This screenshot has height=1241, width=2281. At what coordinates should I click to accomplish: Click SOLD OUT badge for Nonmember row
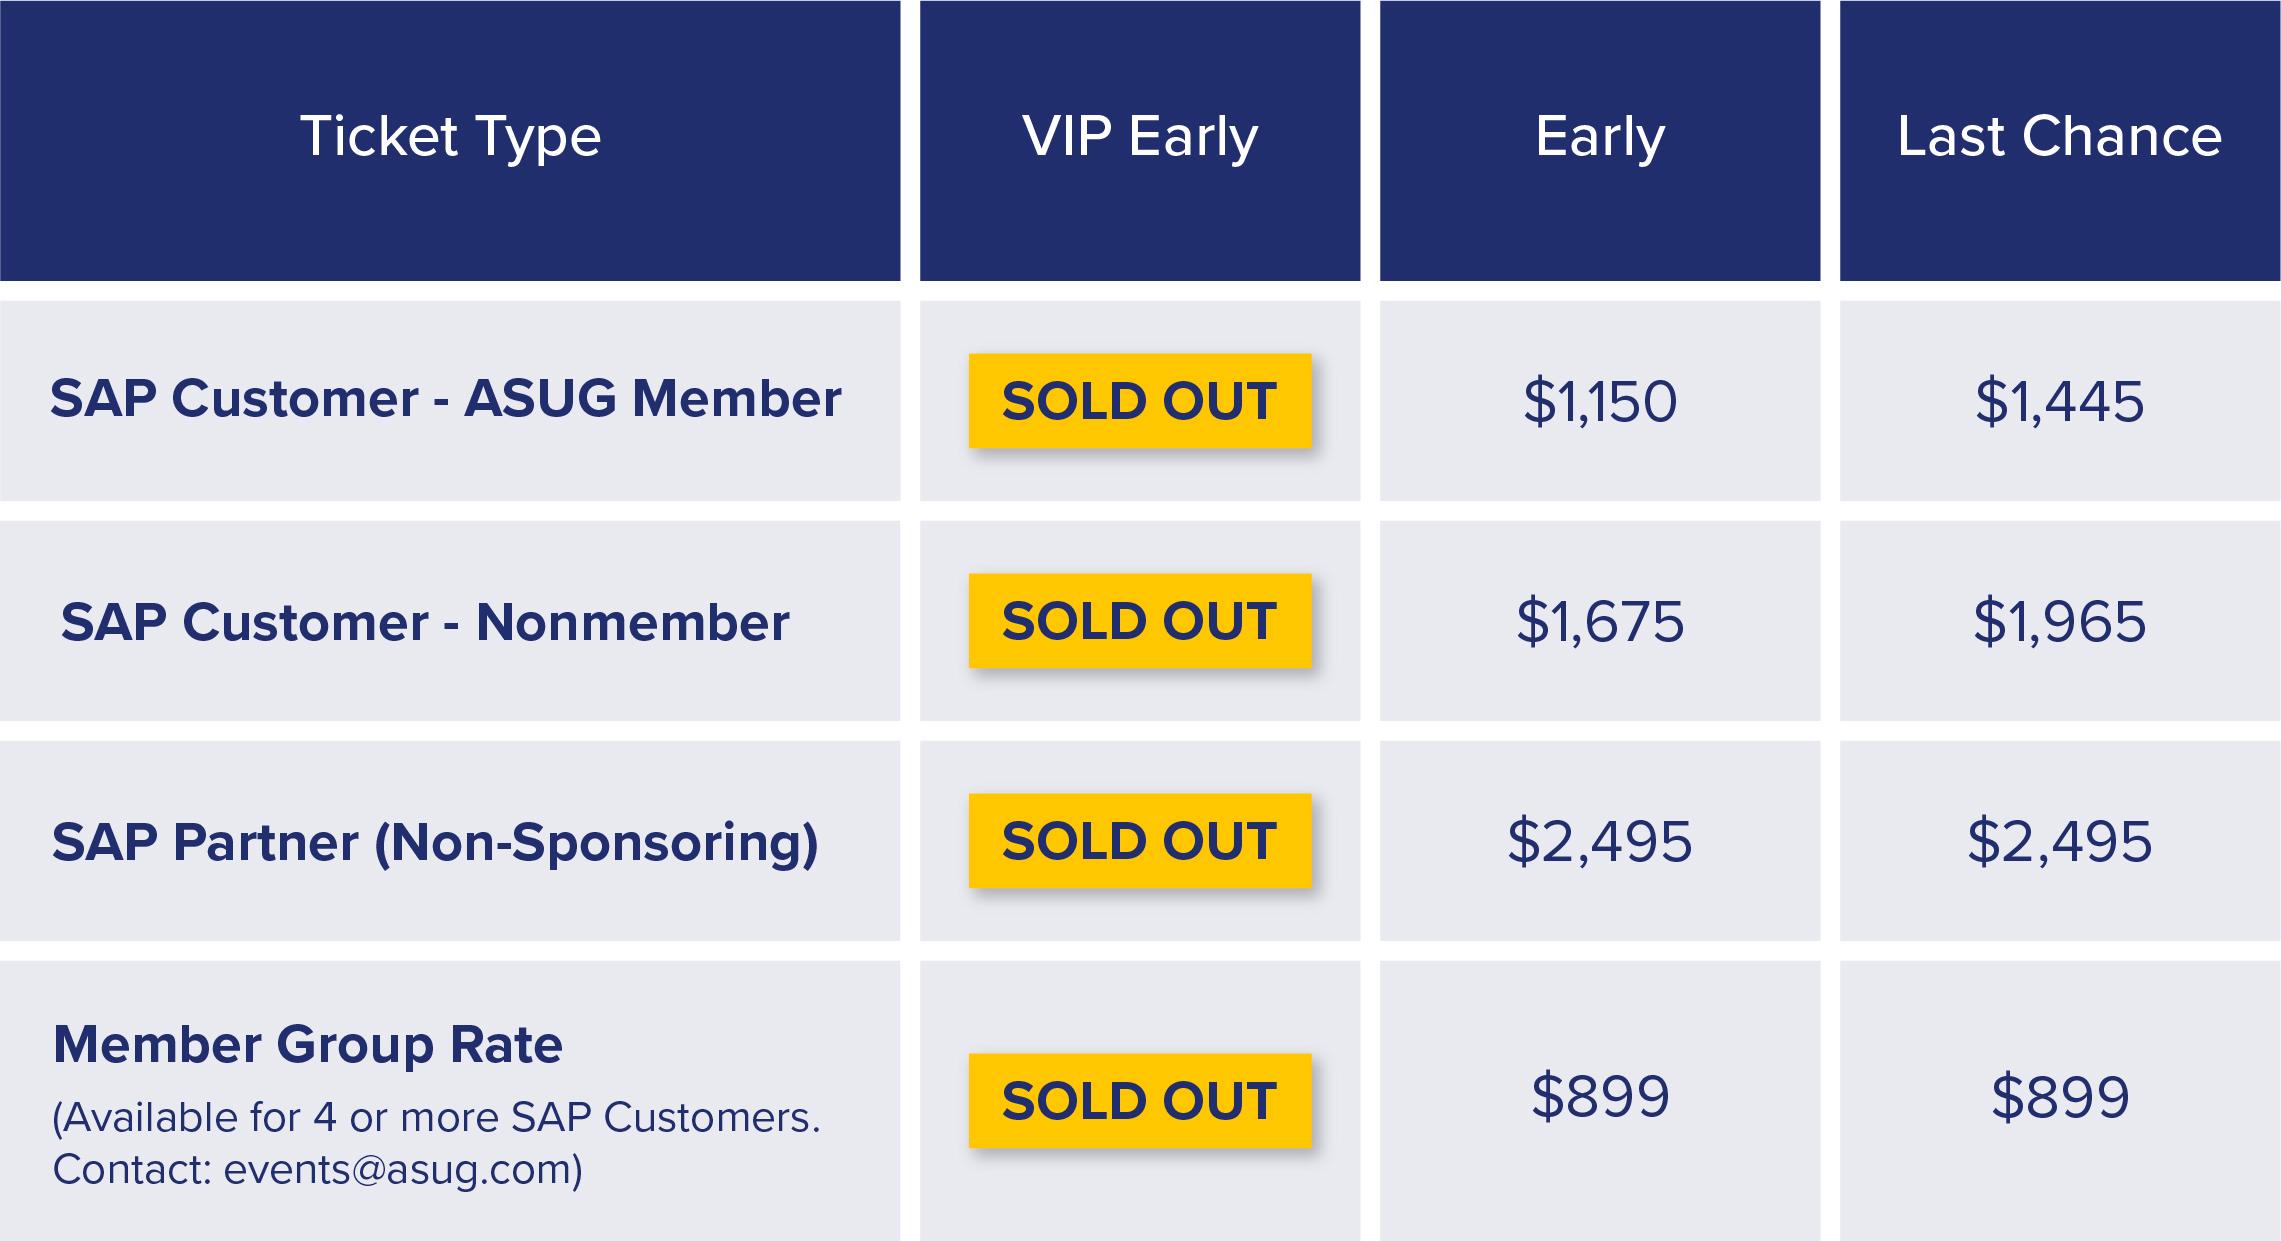1140,621
